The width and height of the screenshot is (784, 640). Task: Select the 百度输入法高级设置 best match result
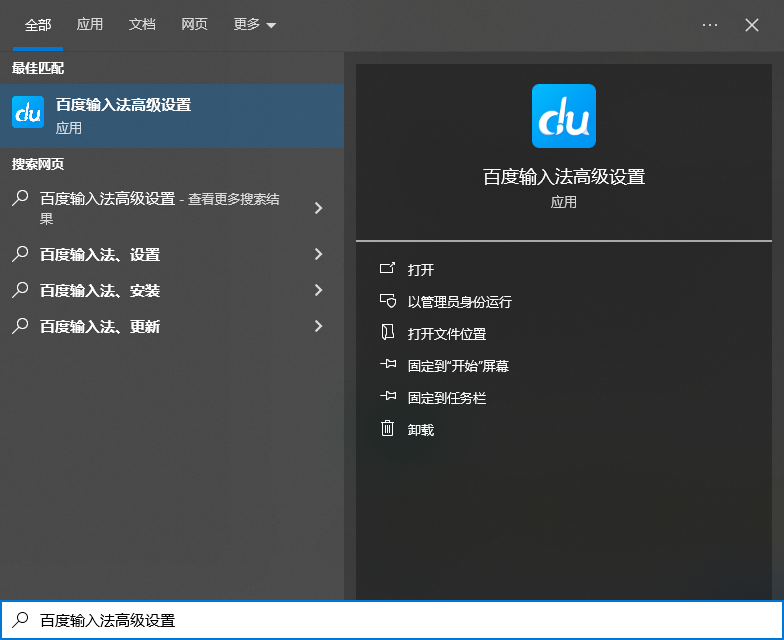click(172, 116)
